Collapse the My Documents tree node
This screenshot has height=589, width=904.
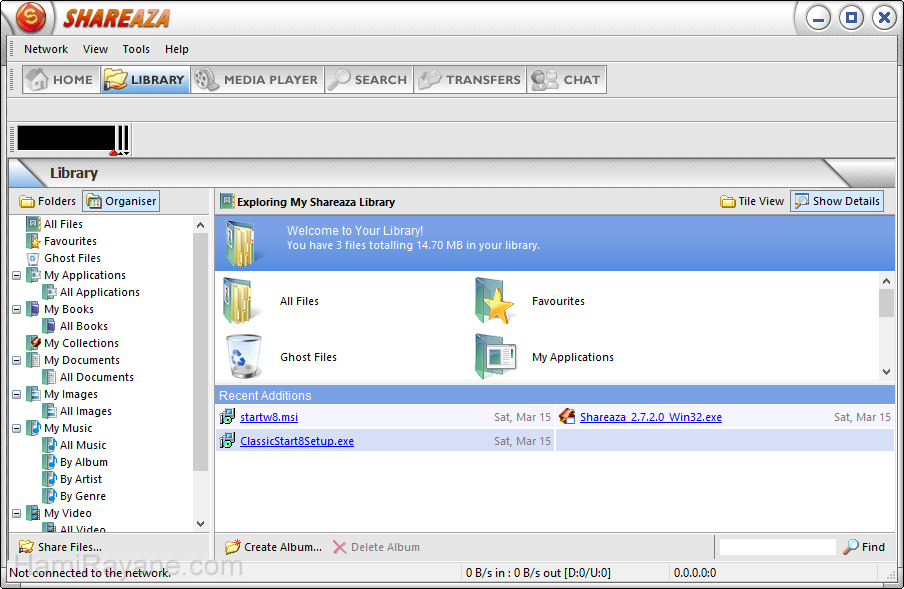pyautogui.click(x=17, y=360)
